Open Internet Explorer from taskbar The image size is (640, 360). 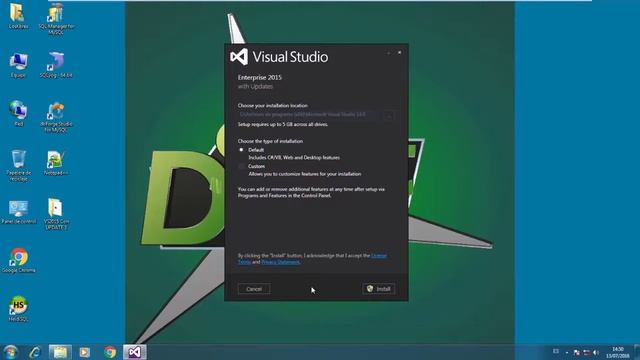click(35, 352)
